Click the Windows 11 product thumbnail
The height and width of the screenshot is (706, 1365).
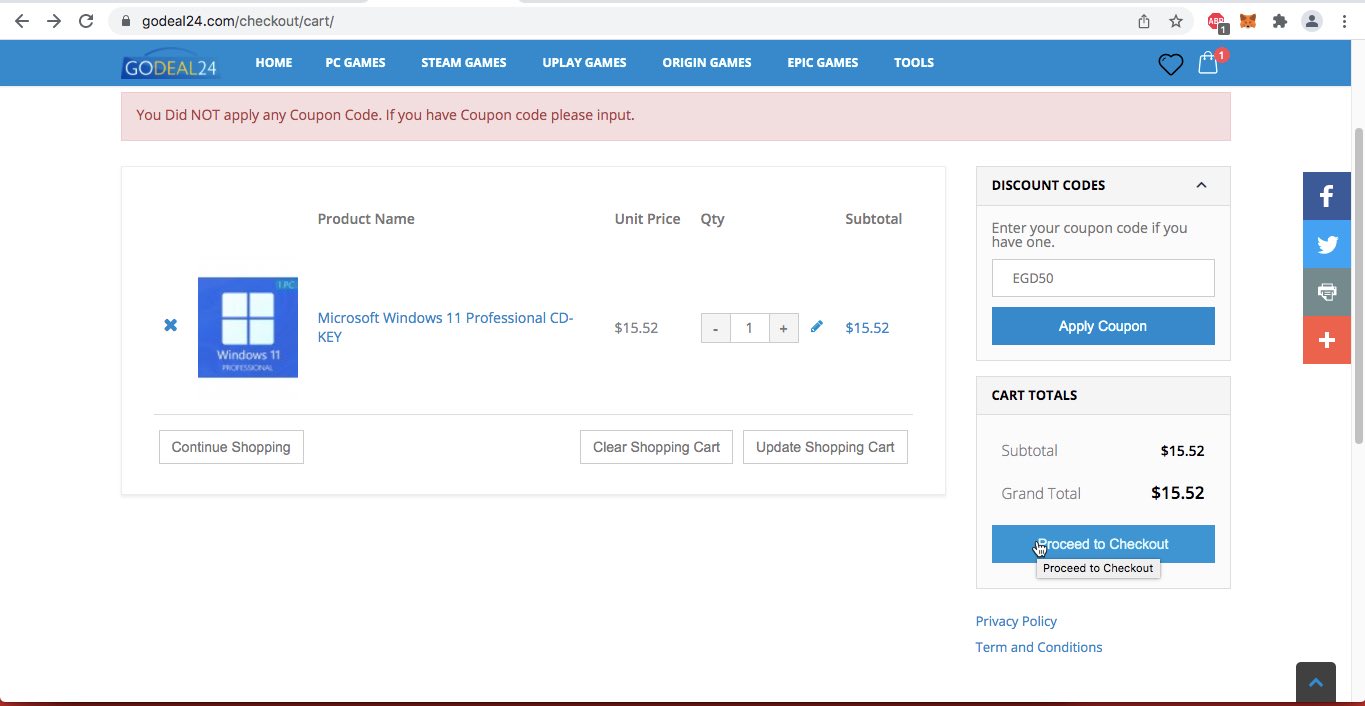[x=248, y=327]
